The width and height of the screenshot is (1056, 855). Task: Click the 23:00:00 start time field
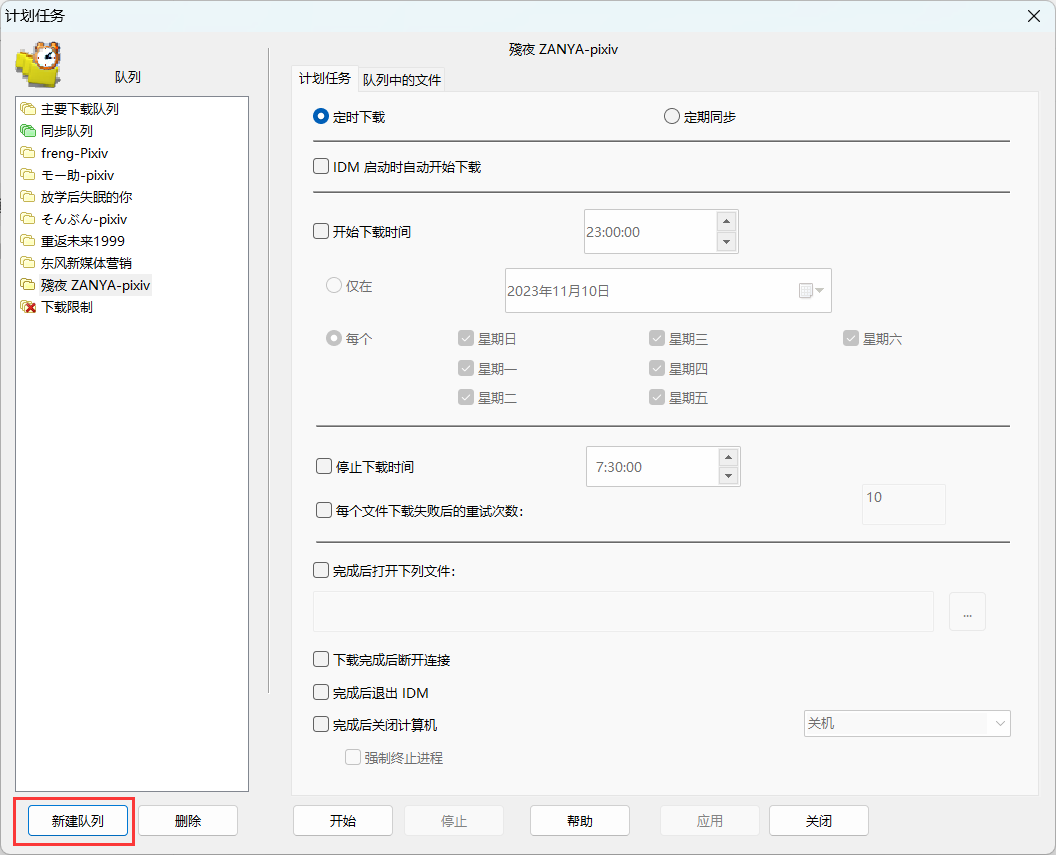[x=650, y=232]
